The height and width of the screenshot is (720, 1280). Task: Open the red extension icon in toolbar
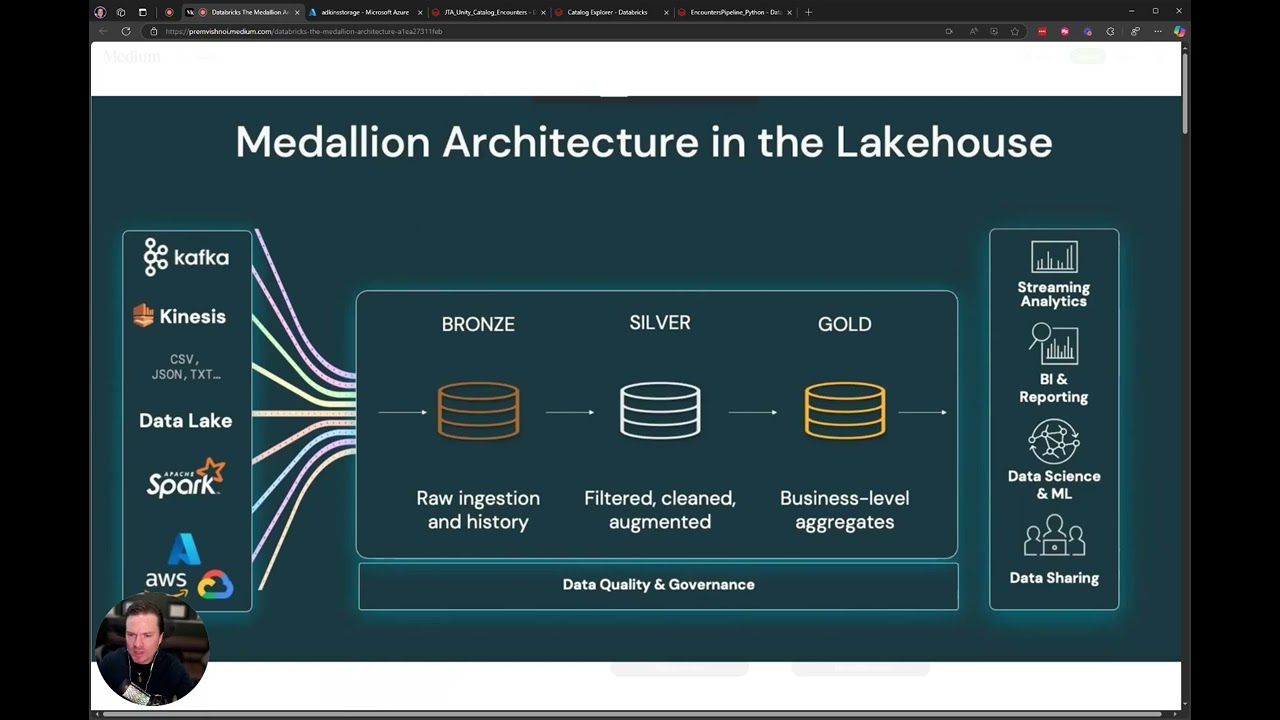point(1042,31)
